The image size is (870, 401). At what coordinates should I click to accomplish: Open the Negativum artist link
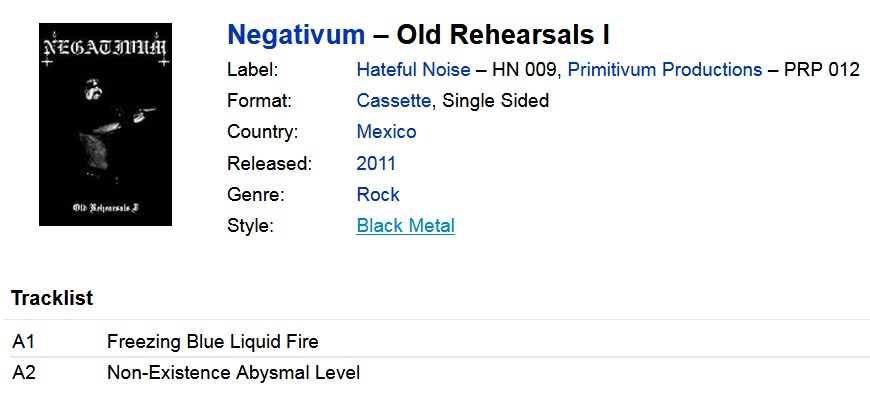click(296, 35)
